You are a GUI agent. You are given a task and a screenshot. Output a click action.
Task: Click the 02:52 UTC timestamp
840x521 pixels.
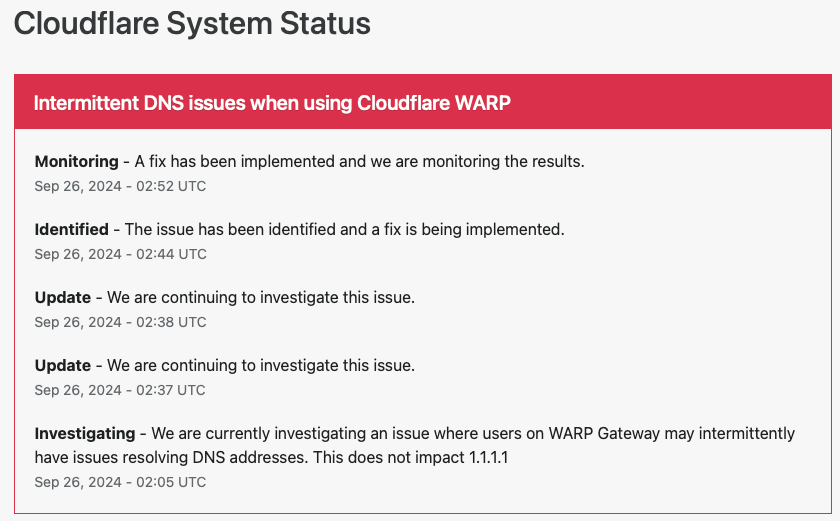120,186
